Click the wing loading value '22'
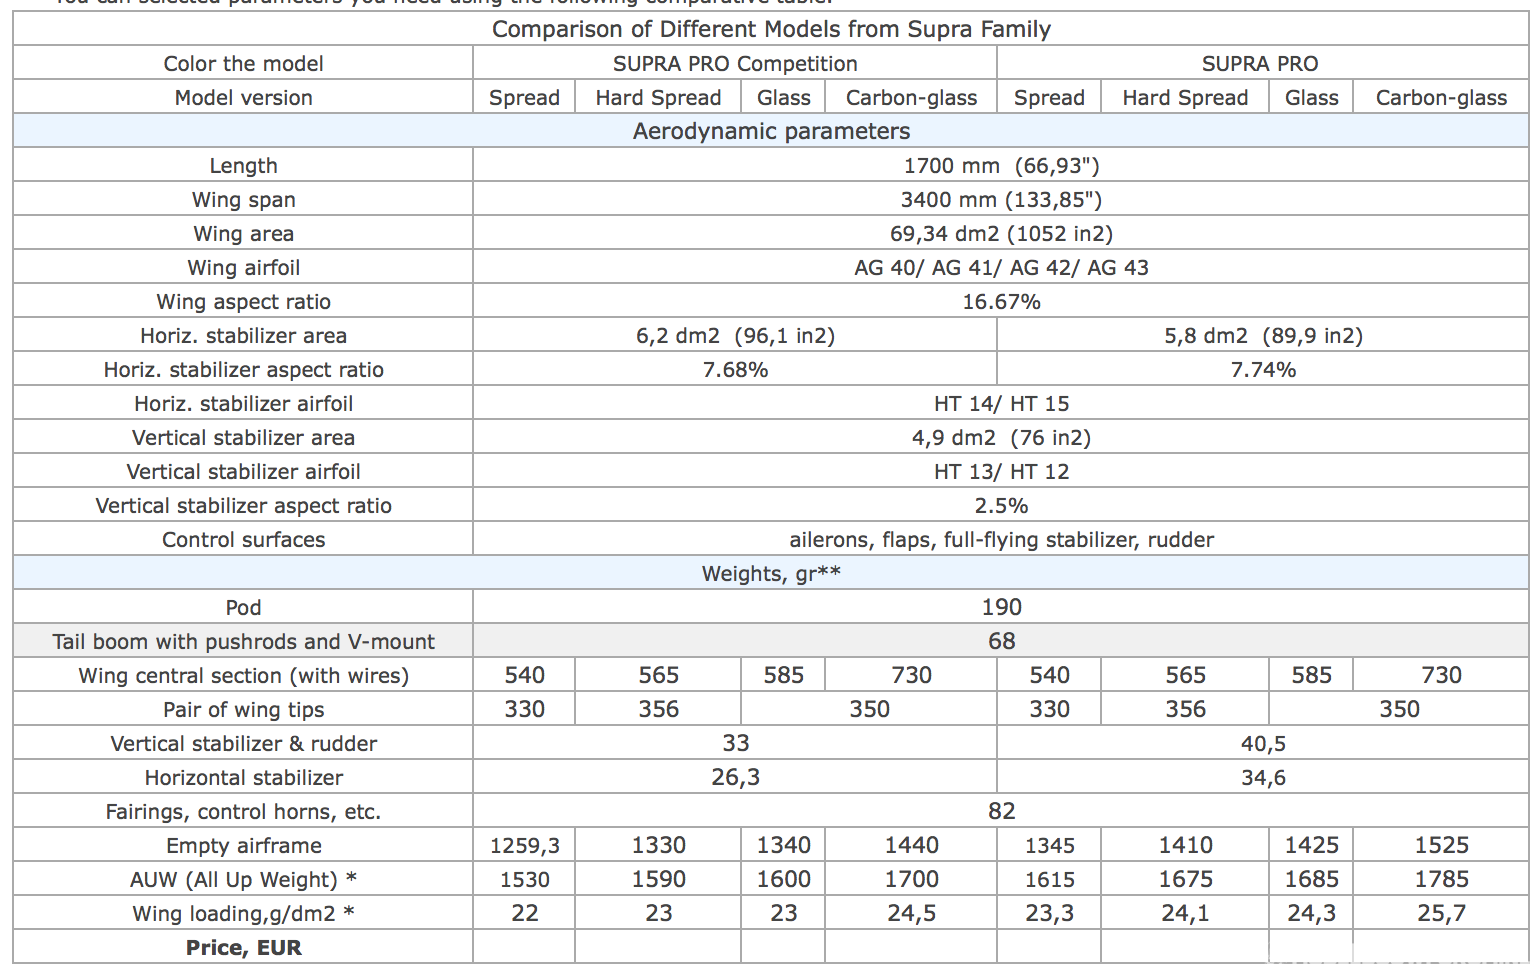Screen dimensions: 1540x978 (x=524, y=913)
